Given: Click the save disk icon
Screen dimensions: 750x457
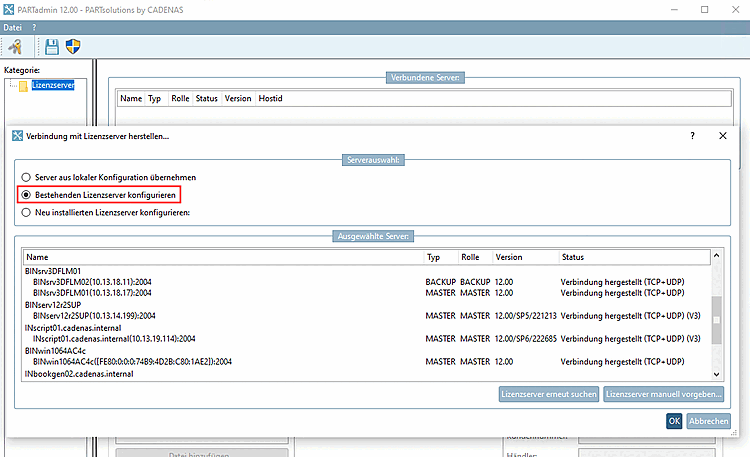Looking at the screenshot, I should 52,46.
